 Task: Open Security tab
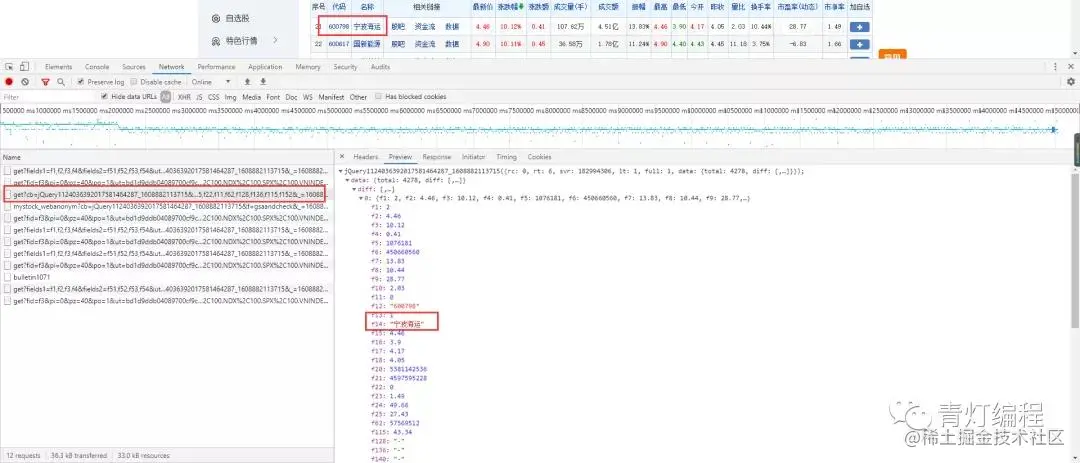(x=345, y=67)
